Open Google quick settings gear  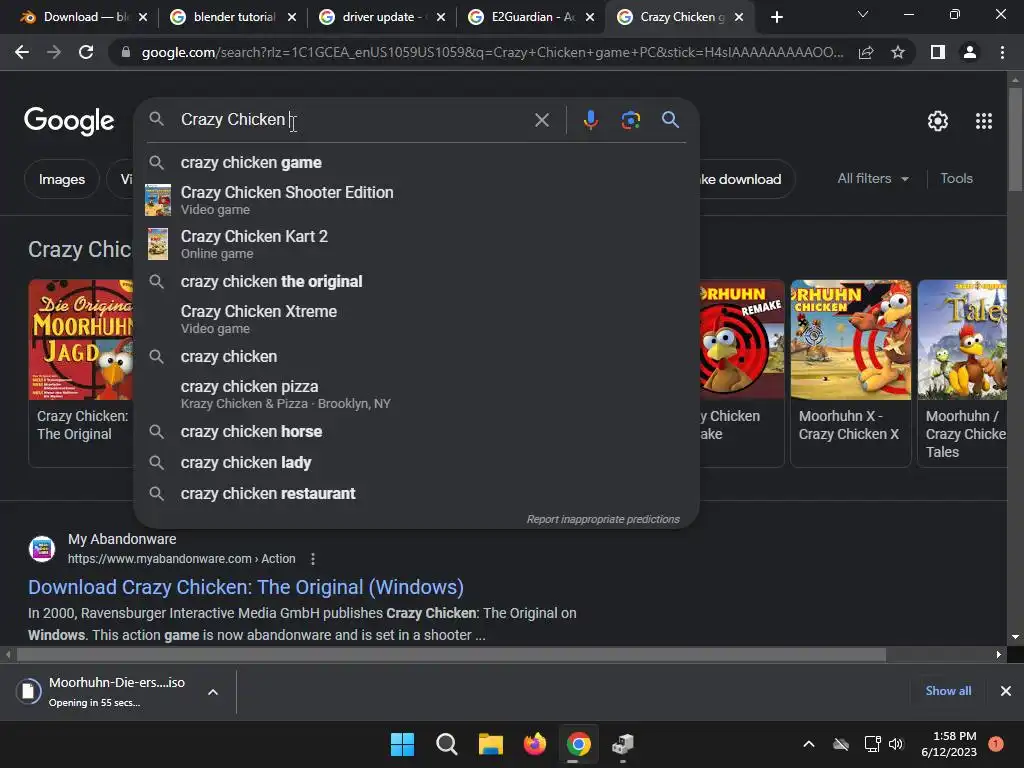coord(938,121)
